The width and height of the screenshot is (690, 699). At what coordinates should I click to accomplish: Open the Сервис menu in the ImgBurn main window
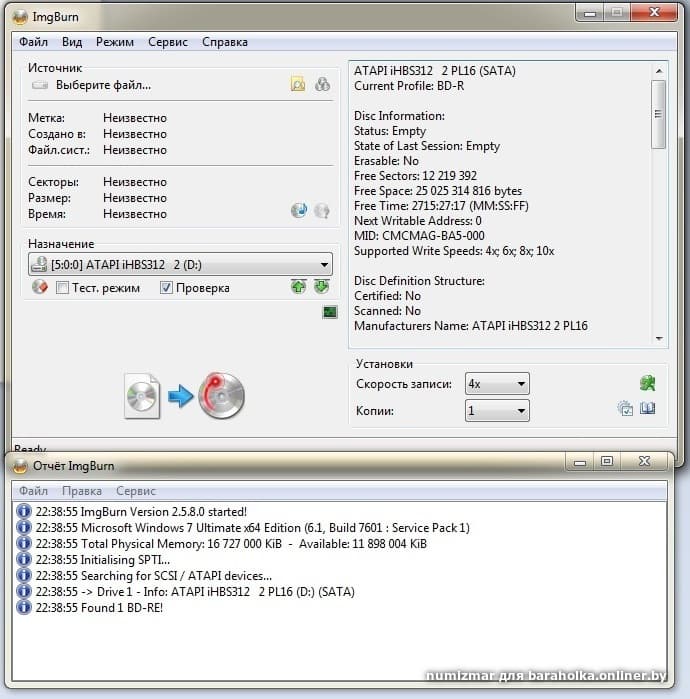(x=168, y=42)
